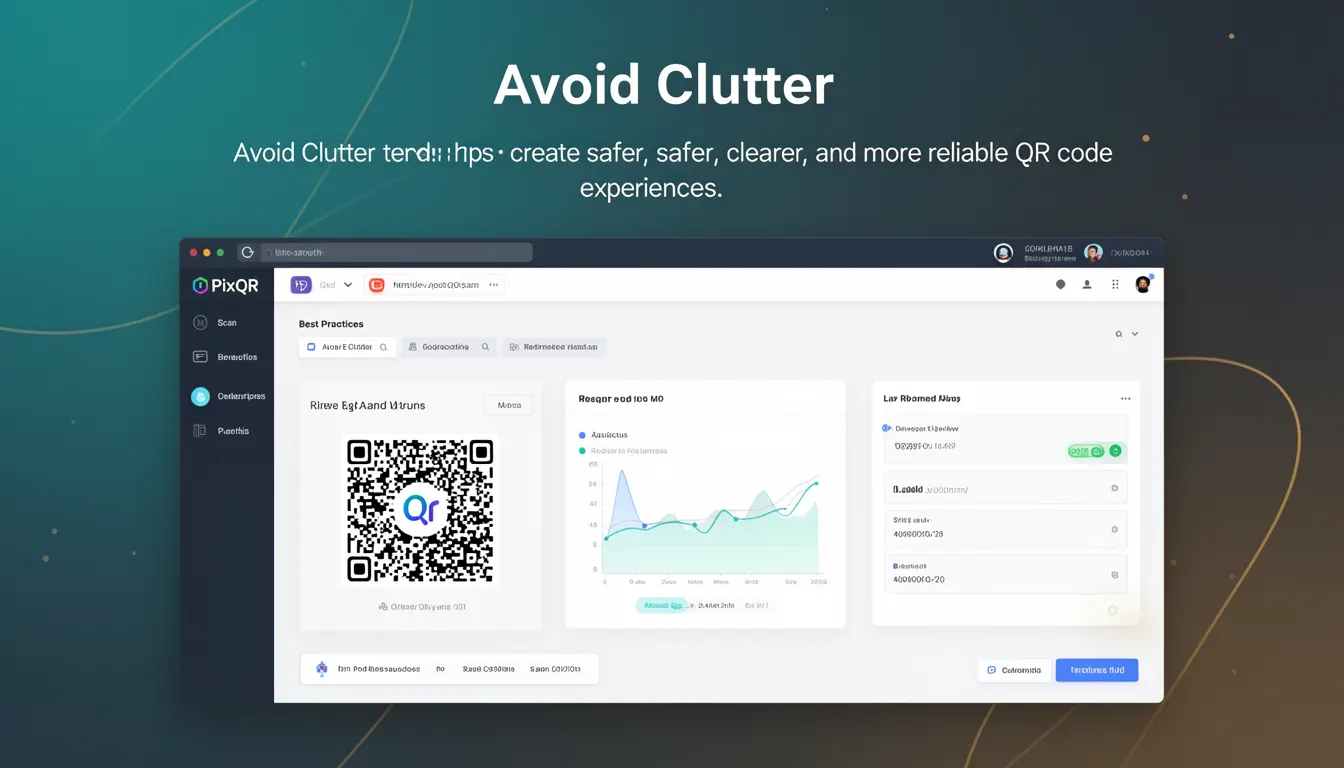
Task: Click the blue legend dot in the chart
Action: tap(582, 435)
